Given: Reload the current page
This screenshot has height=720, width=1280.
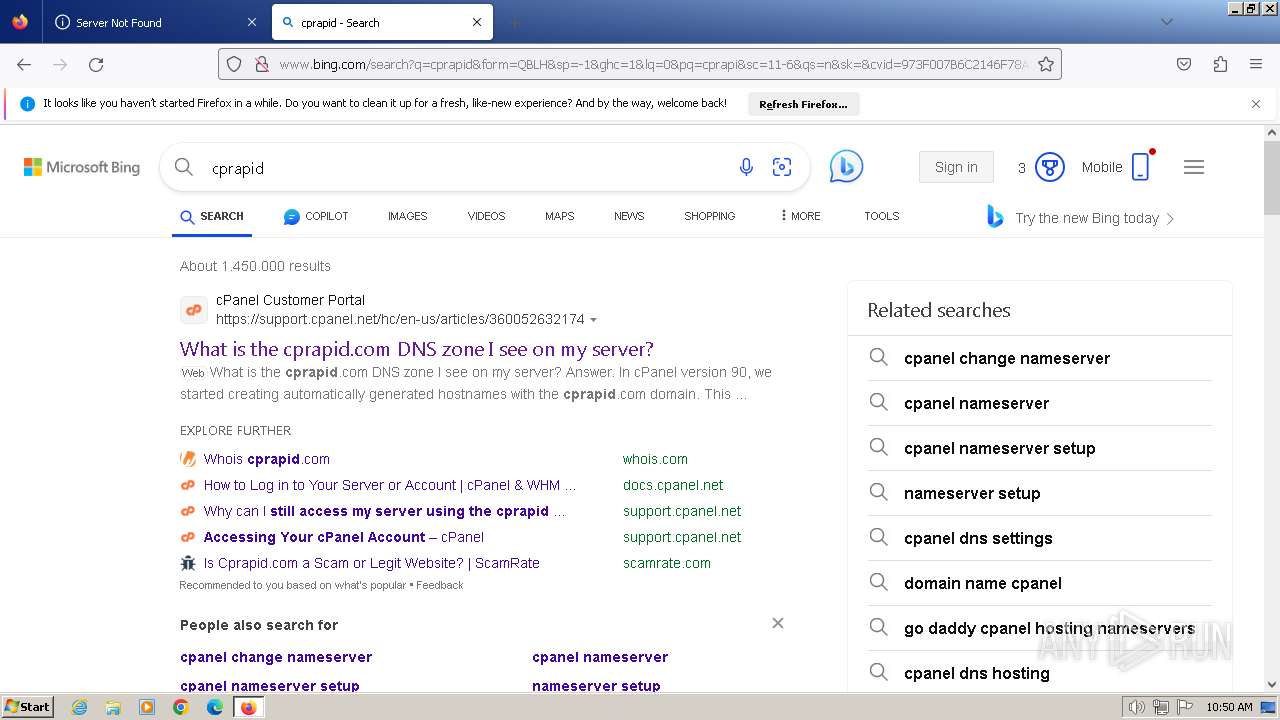Looking at the screenshot, I should pyautogui.click(x=96, y=64).
